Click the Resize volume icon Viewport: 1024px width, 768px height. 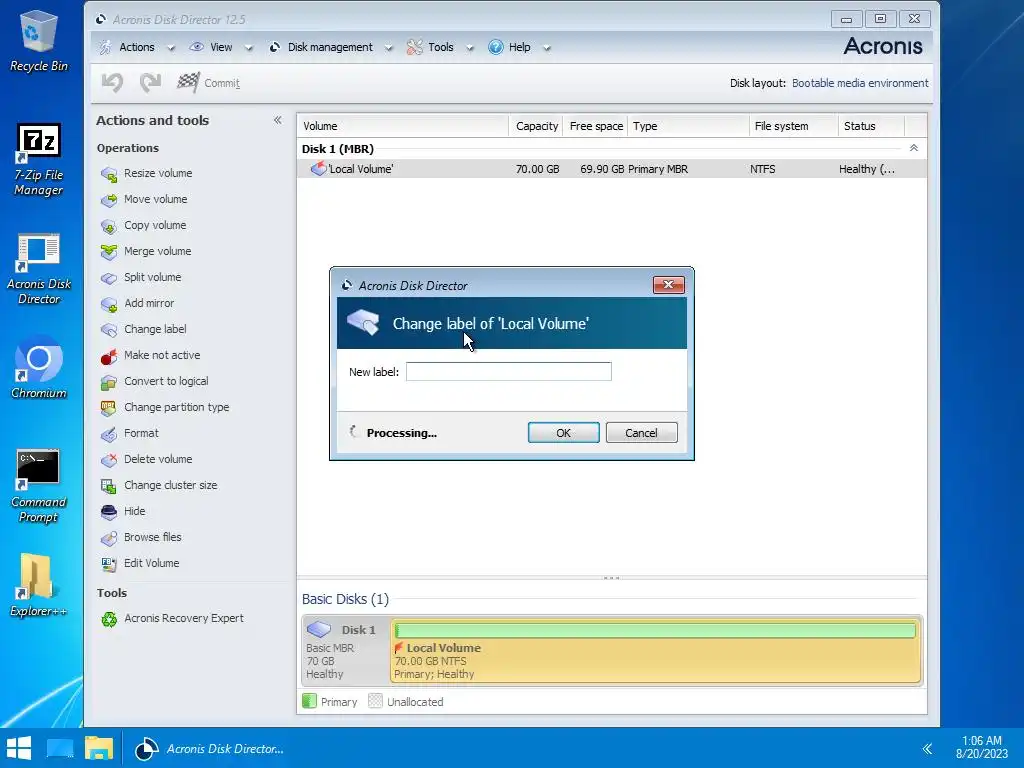click(108, 174)
